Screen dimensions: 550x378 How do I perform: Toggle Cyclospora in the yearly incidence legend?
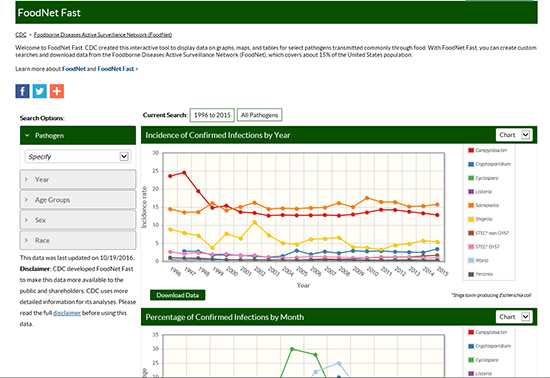point(483,178)
